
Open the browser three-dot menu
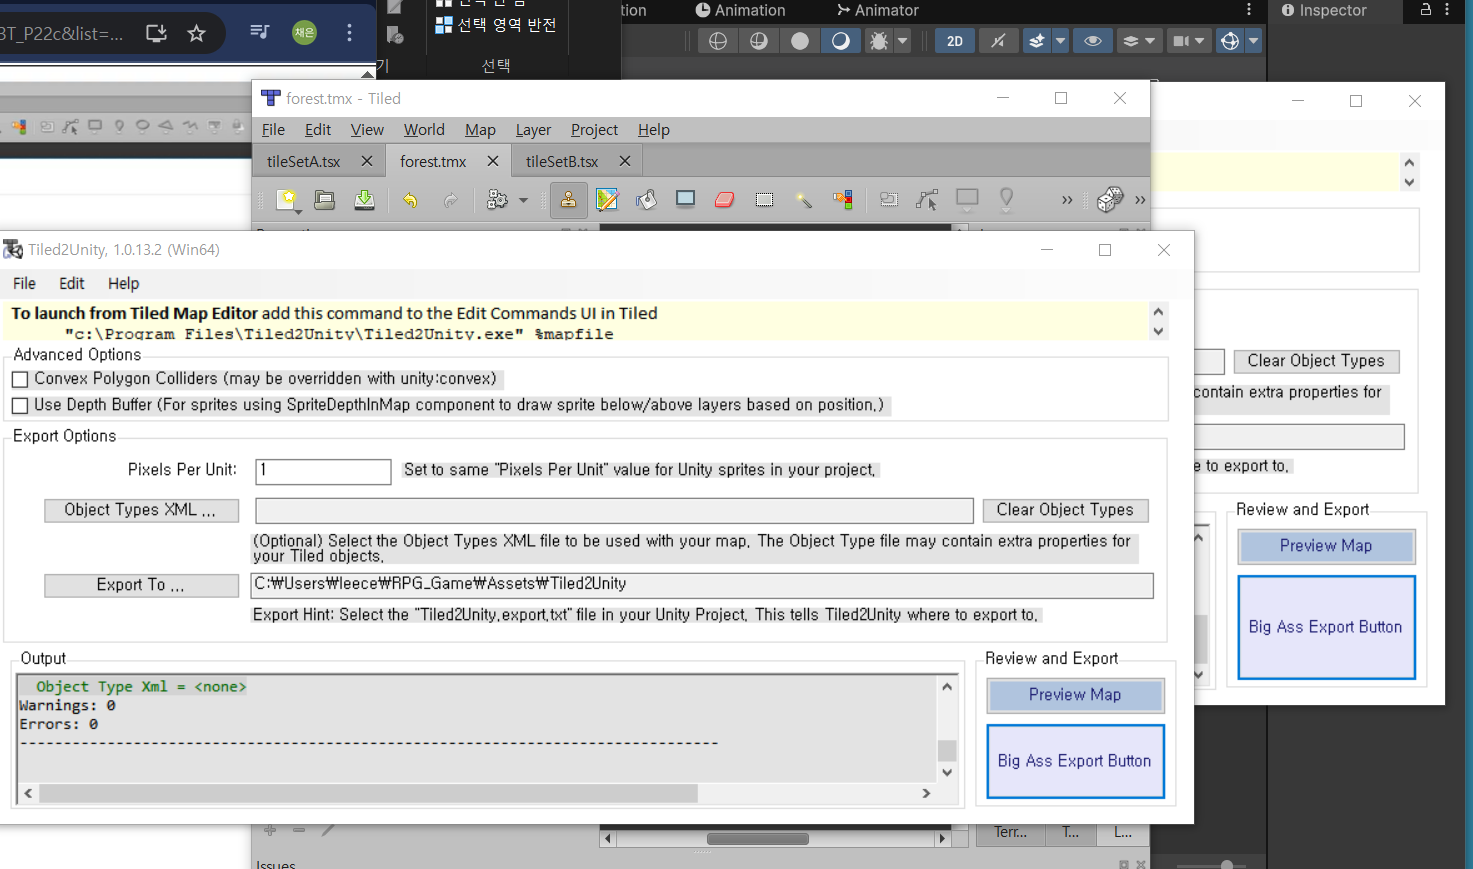[x=349, y=32]
